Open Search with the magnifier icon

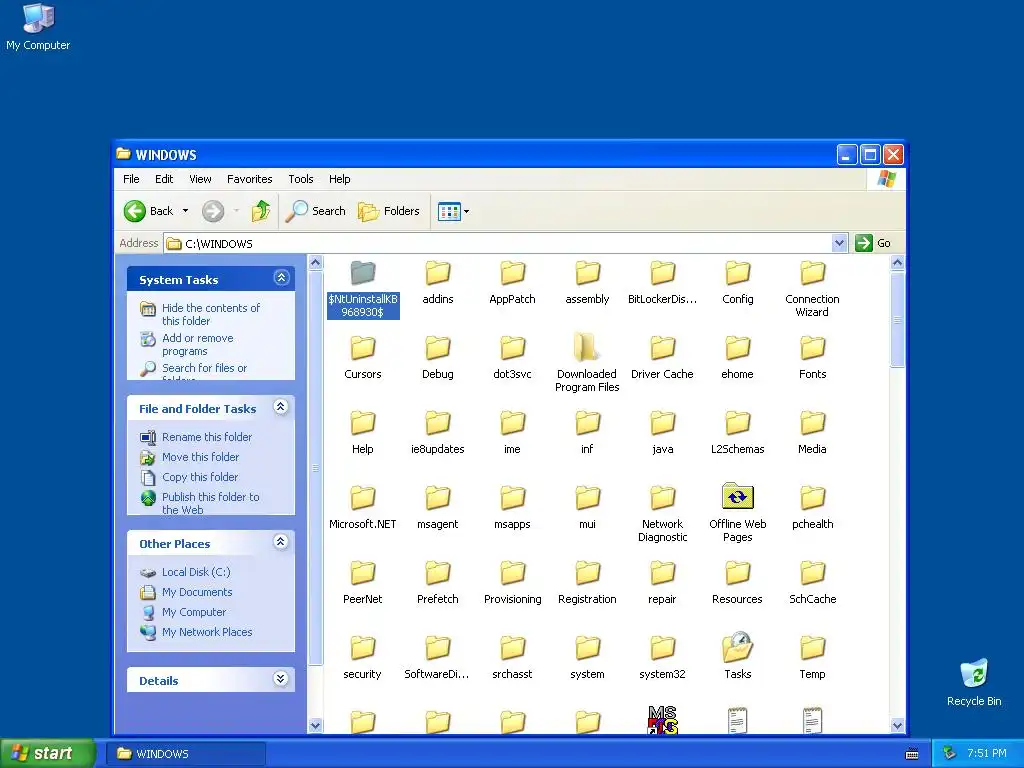coord(315,211)
